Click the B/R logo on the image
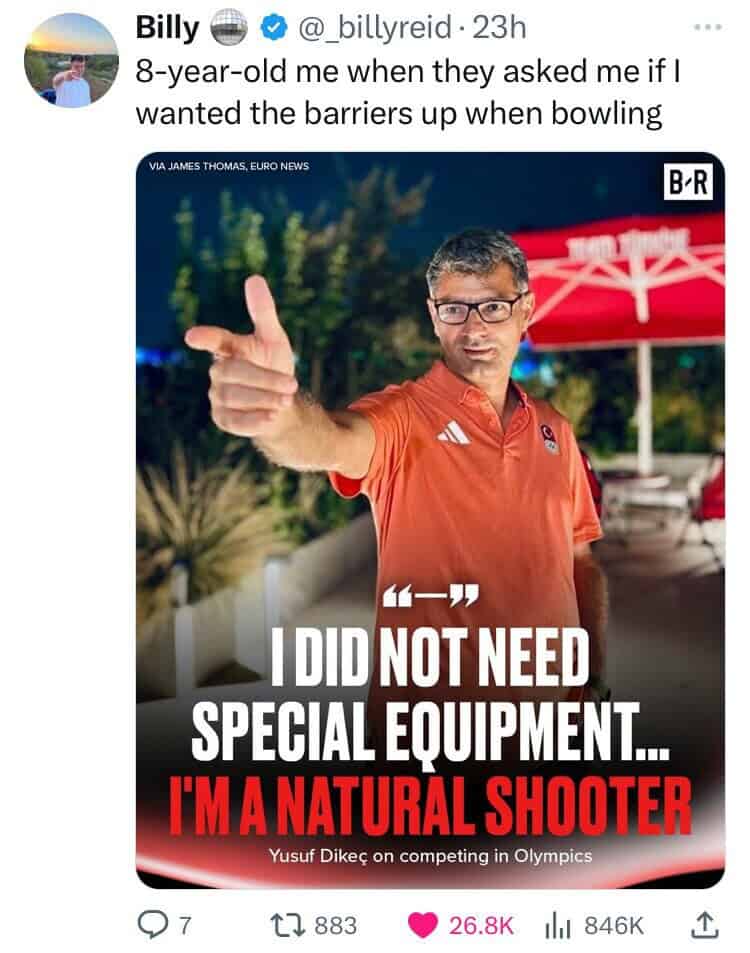 tap(688, 181)
